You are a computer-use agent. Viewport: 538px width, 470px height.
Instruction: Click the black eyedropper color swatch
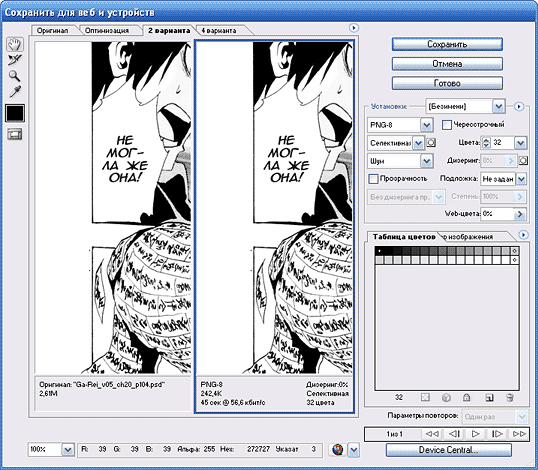[x=15, y=113]
